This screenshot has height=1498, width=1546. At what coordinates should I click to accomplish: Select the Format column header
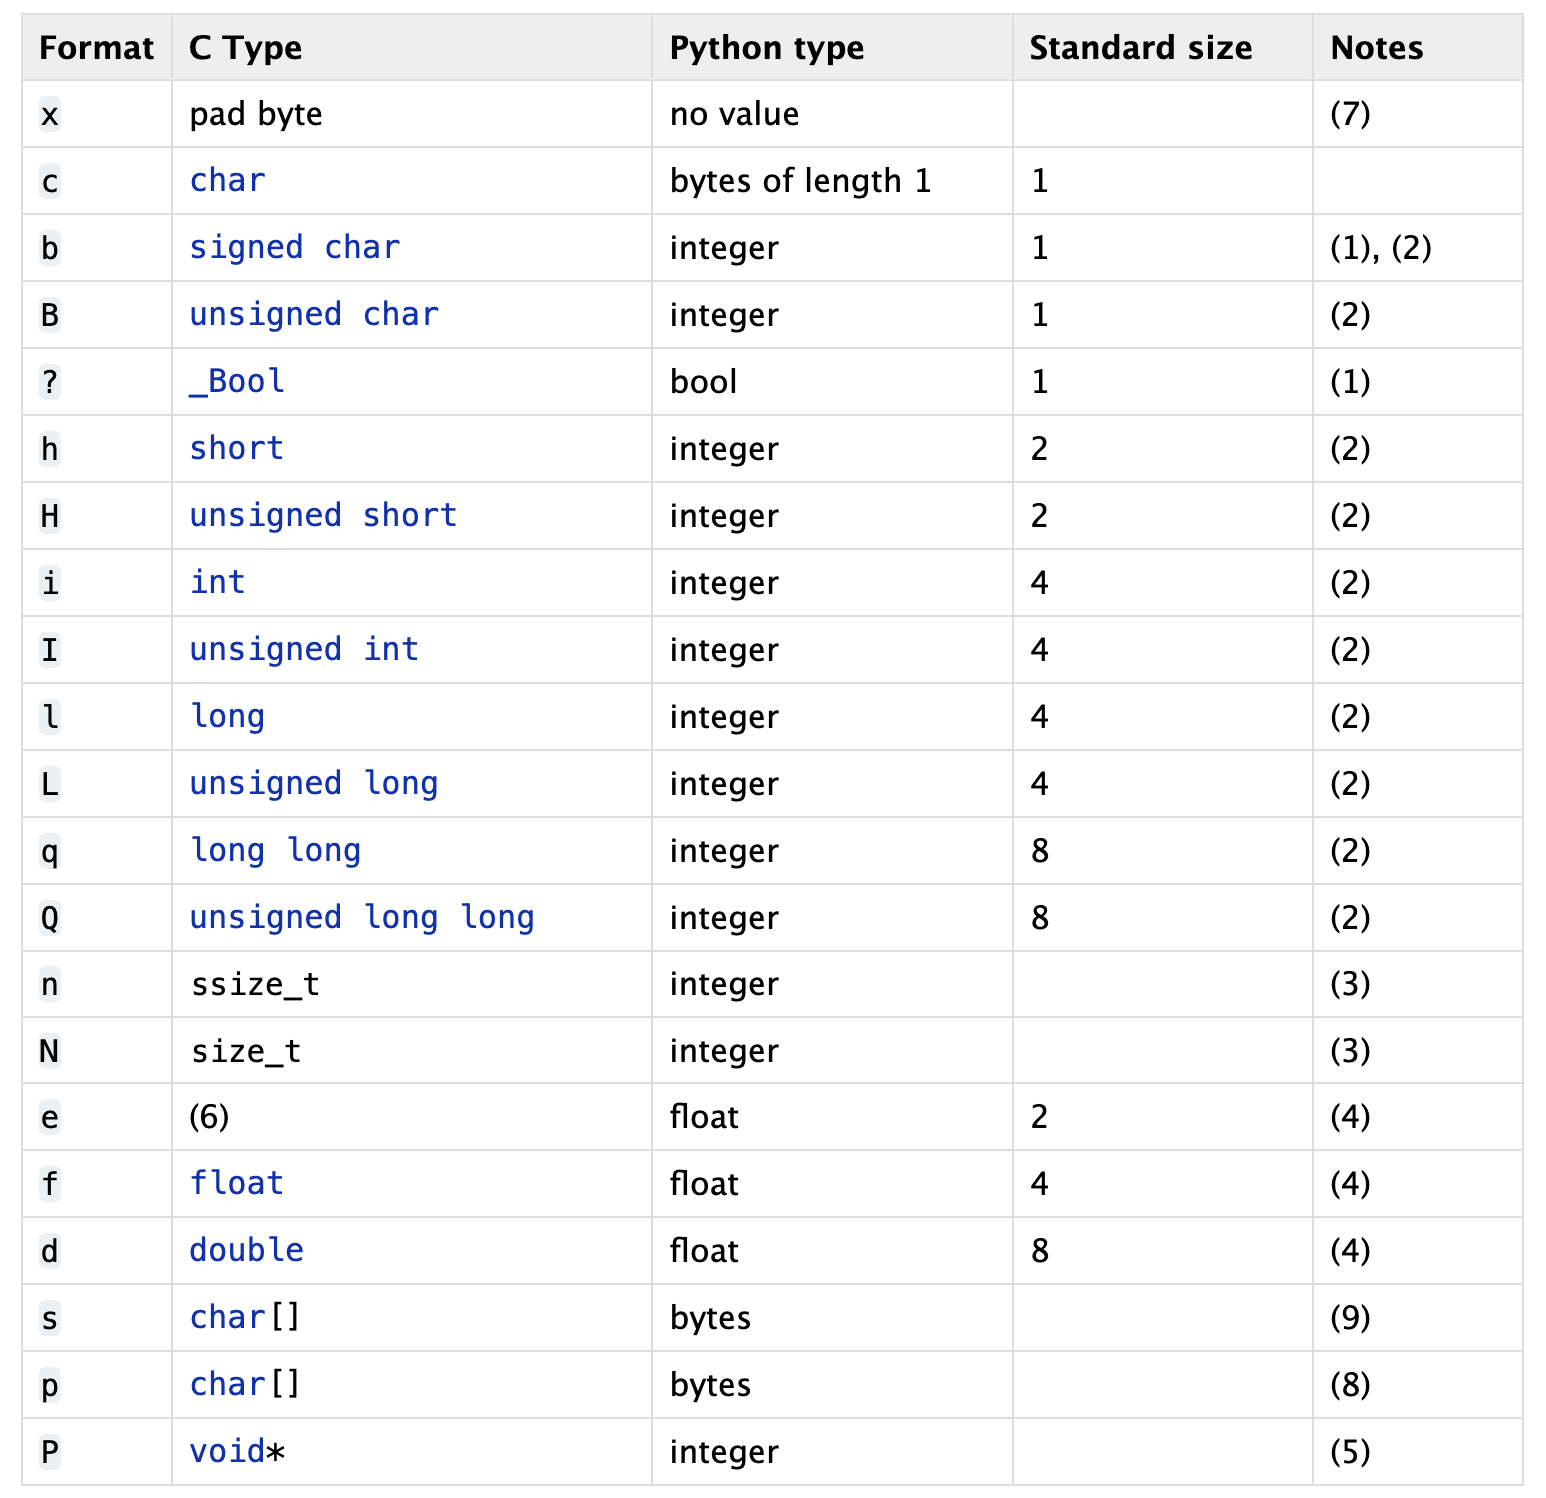[x=97, y=48]
